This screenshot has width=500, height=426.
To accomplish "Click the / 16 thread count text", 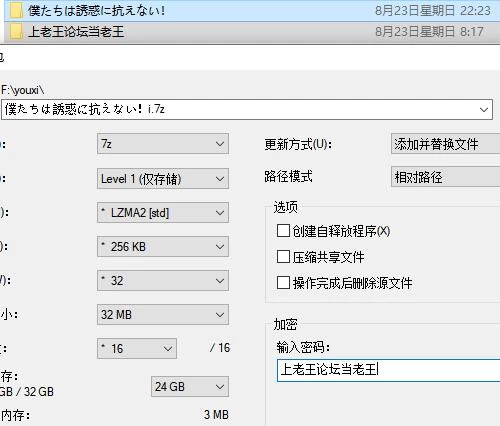I will coord(220,348).
